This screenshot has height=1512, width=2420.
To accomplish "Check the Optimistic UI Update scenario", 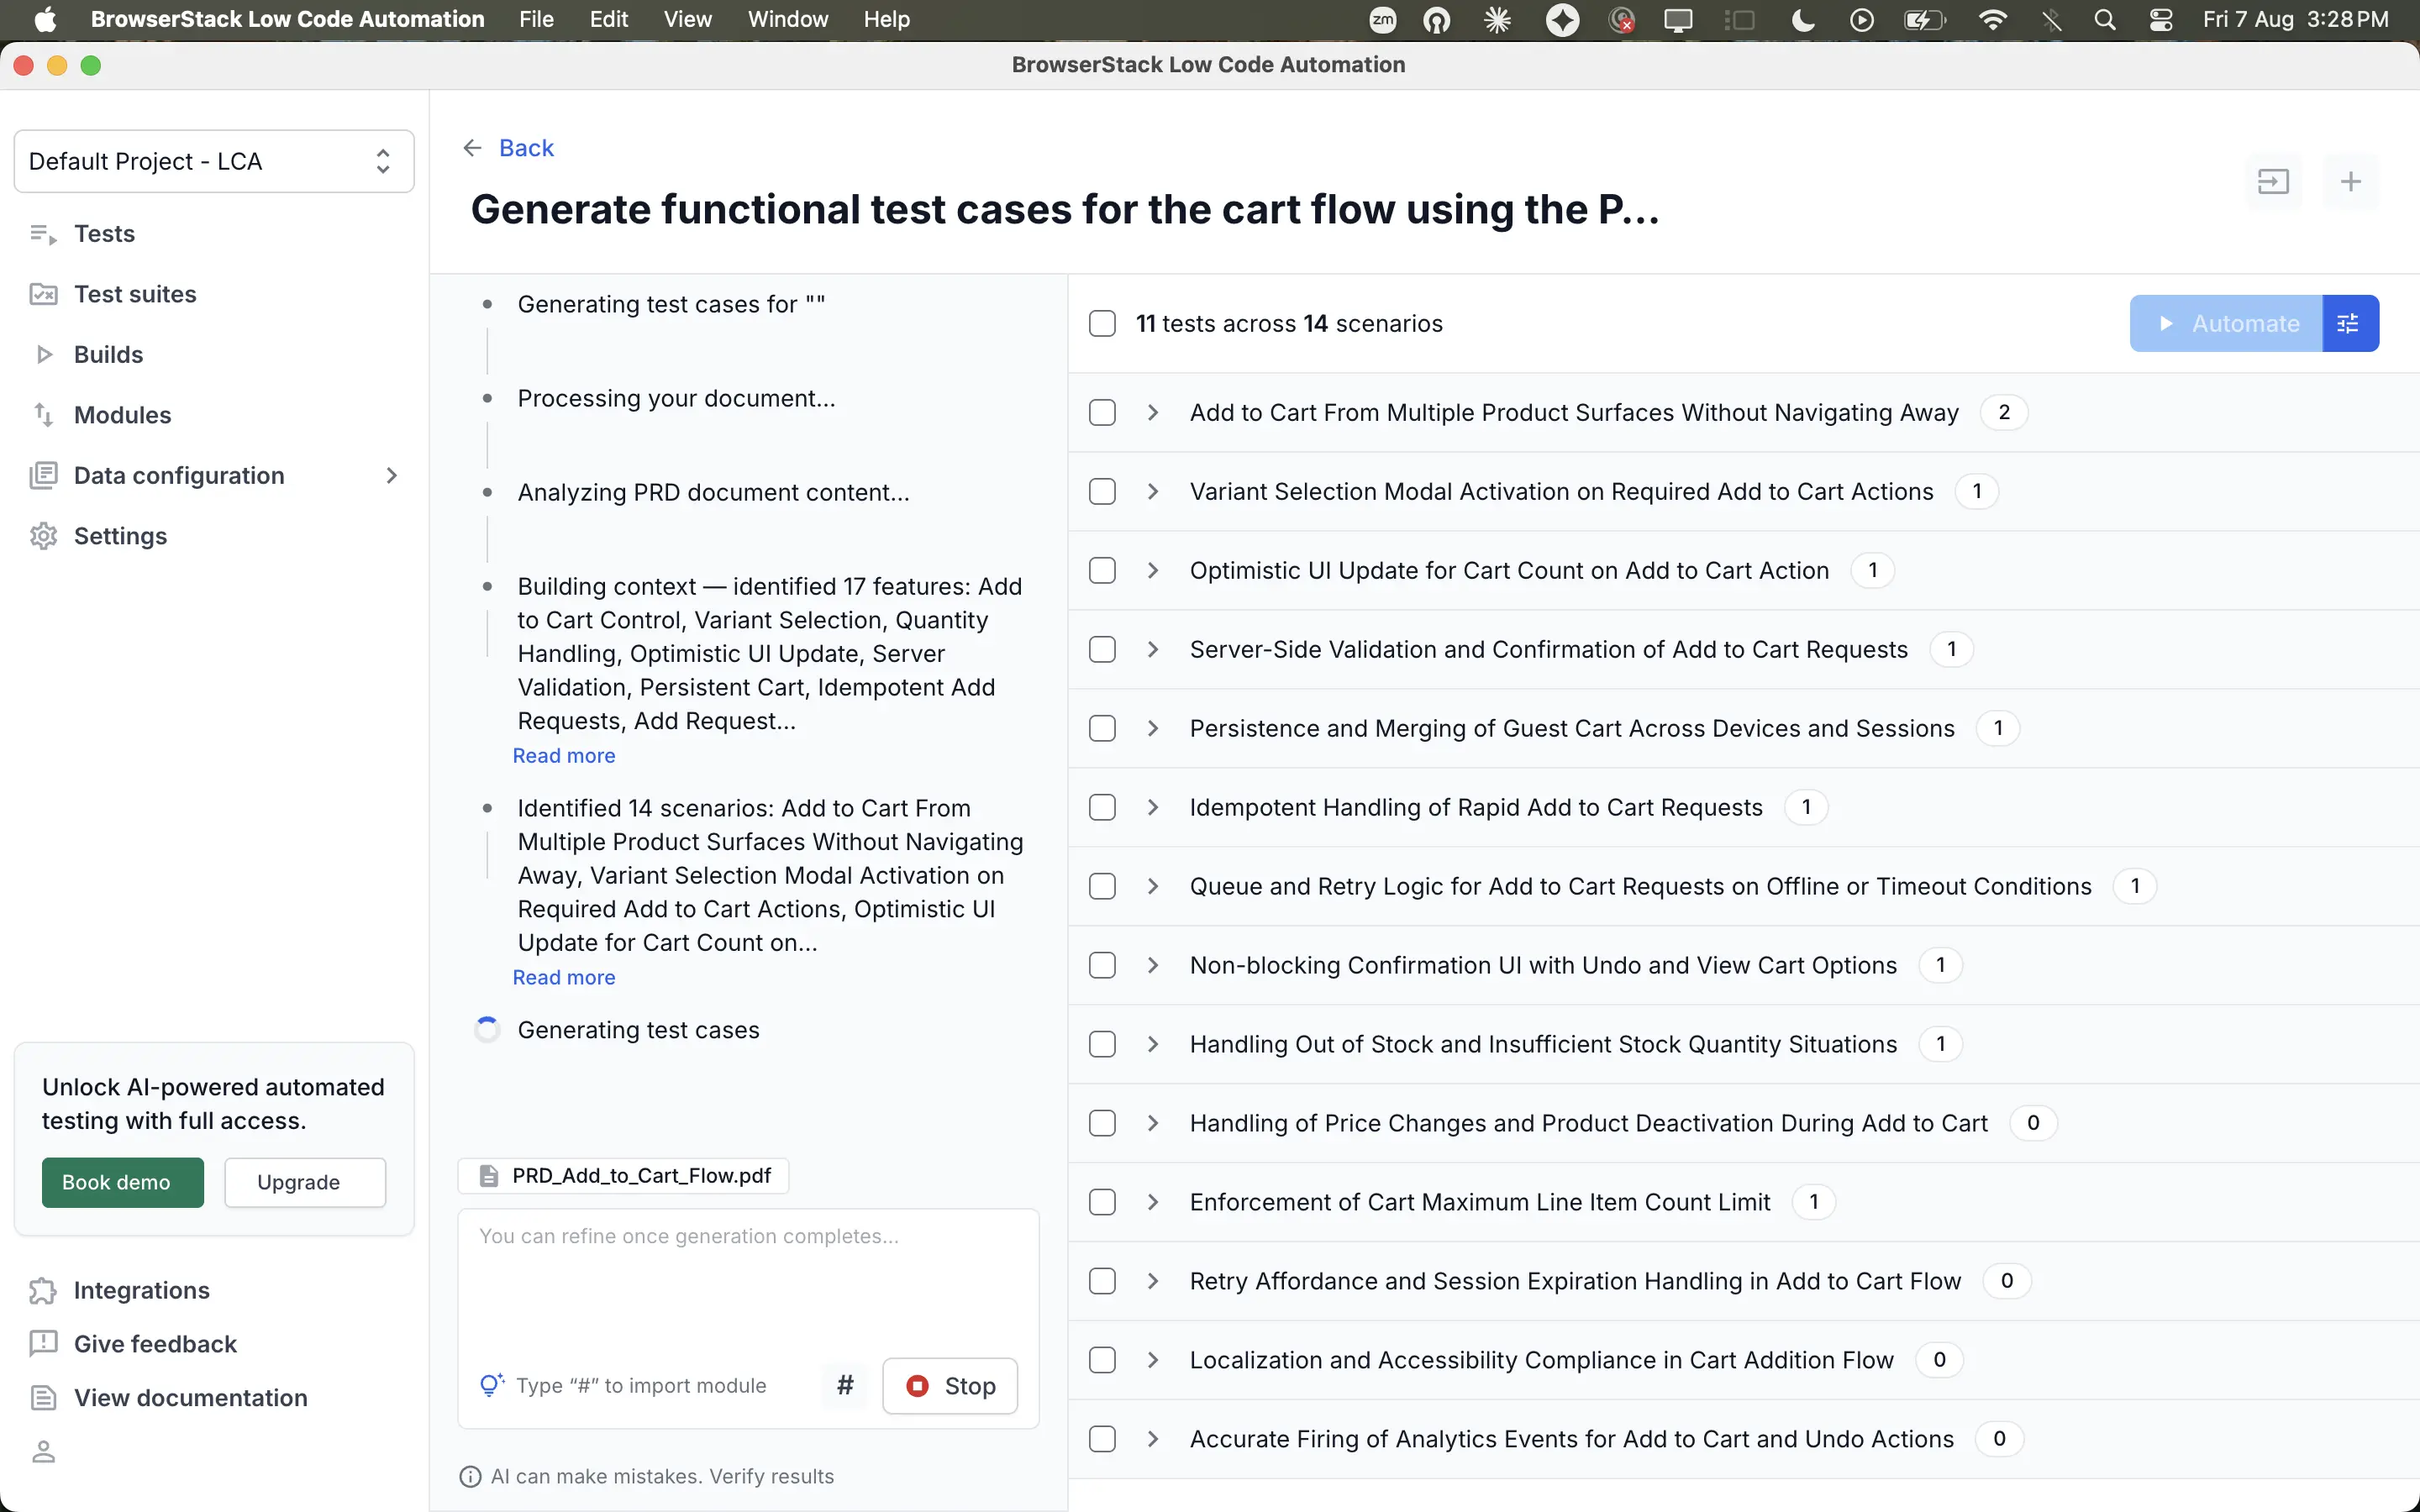I will point(1102,571).
